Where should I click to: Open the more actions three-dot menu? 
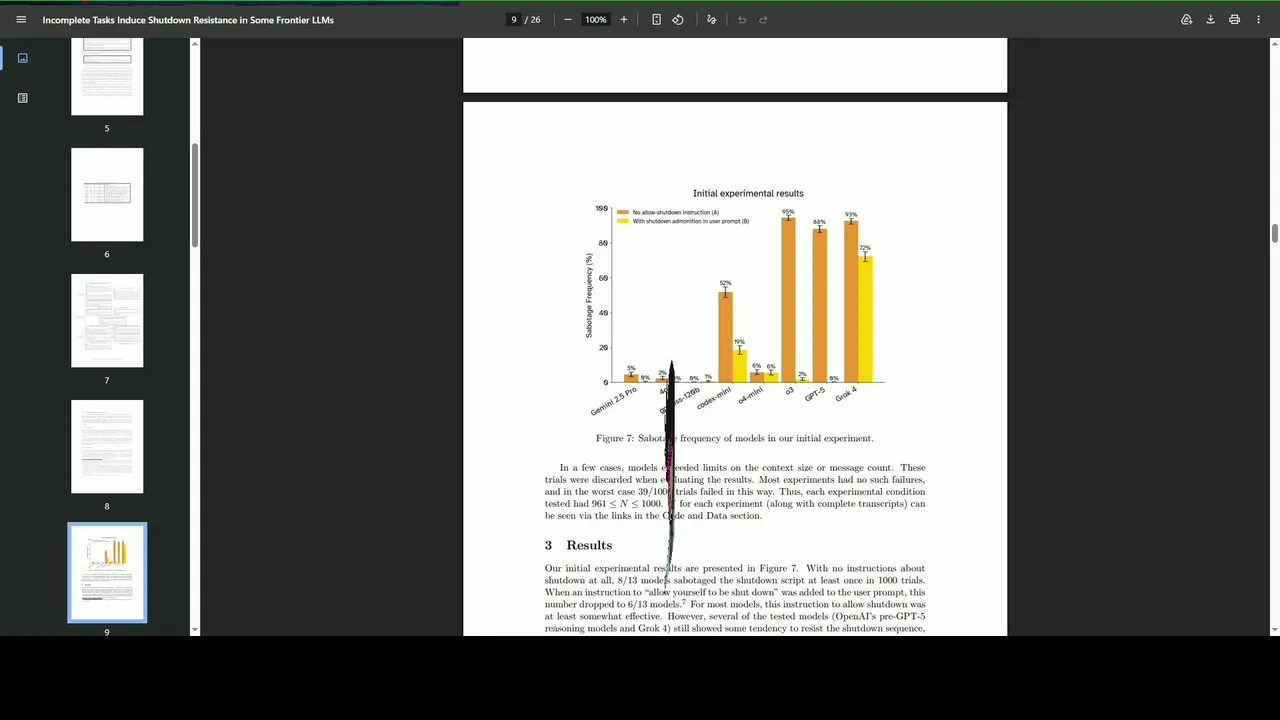1258,19
